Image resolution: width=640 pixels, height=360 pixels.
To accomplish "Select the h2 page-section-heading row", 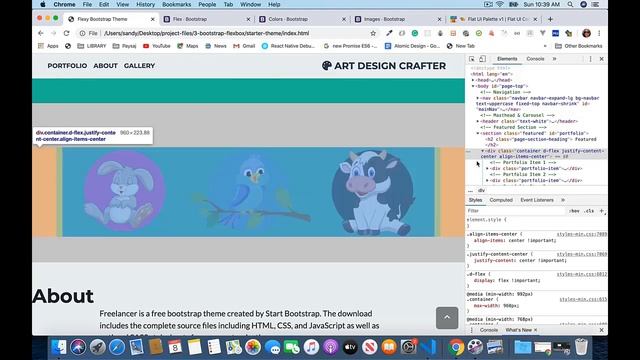I will [541, 142].
